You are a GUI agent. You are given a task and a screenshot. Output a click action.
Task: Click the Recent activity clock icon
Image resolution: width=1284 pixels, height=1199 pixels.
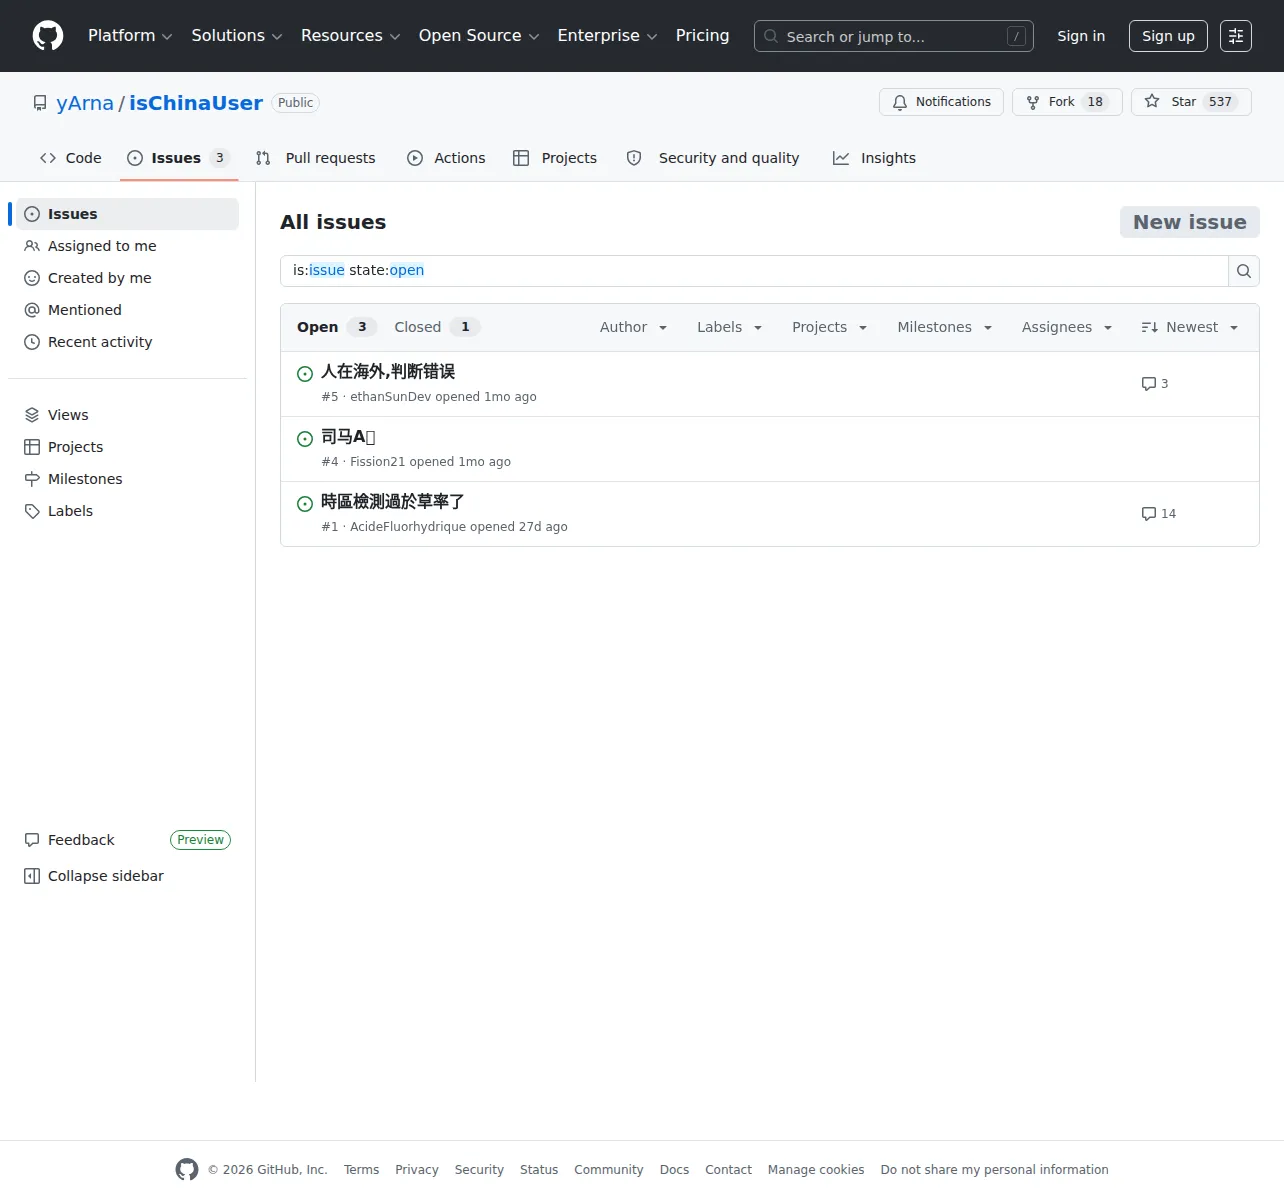pos(32,342)
